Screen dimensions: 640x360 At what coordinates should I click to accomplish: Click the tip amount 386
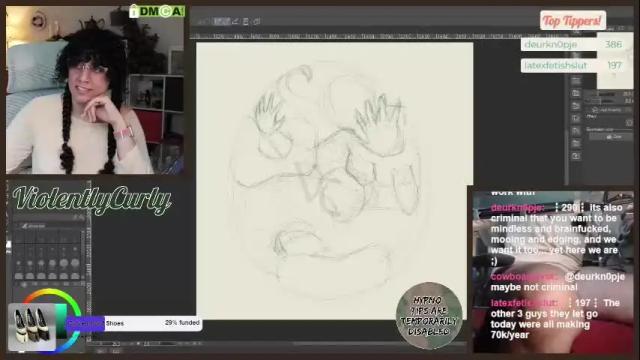tap(613, 44)
